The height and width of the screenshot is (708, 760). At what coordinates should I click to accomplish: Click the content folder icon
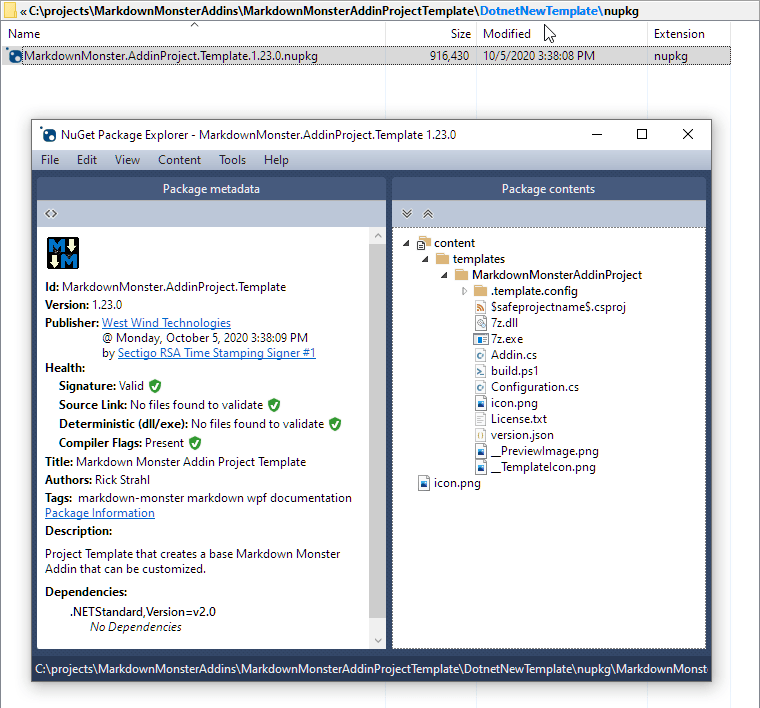[424, 243]
